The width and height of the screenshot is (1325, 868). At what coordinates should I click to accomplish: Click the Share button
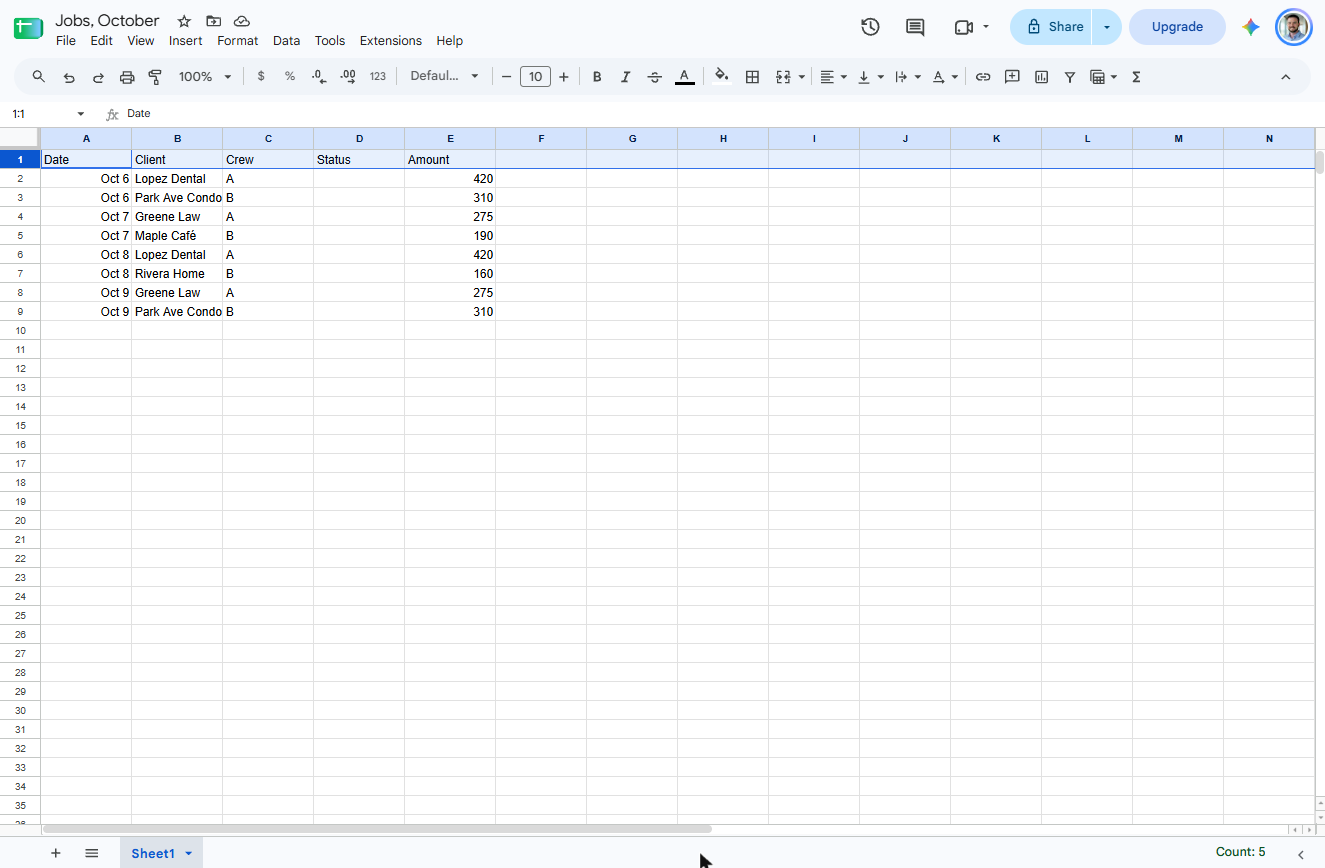click(x=1052, y=27)
